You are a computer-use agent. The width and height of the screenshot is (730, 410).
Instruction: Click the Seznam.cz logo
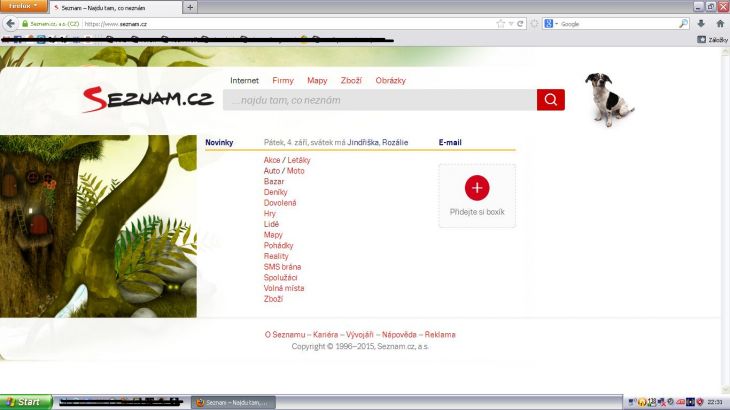click(148, 99)
